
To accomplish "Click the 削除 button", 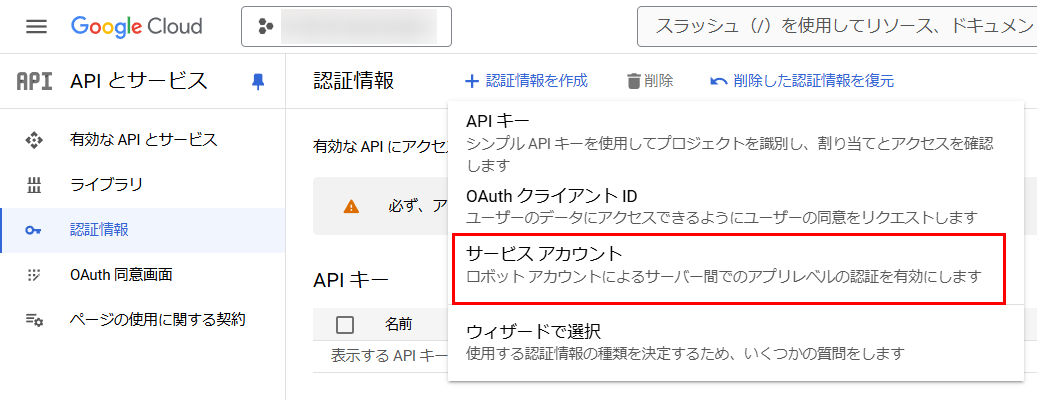I will (x=649, y=81).
